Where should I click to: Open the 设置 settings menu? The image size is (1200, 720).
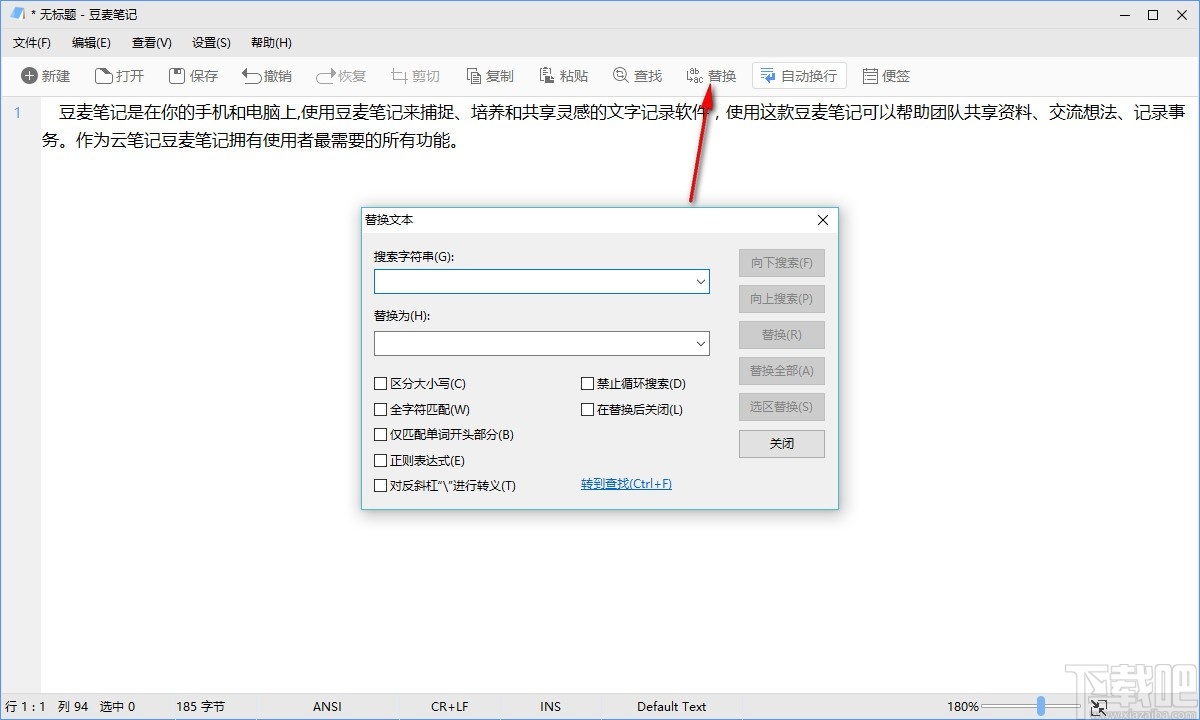[210, 42]
